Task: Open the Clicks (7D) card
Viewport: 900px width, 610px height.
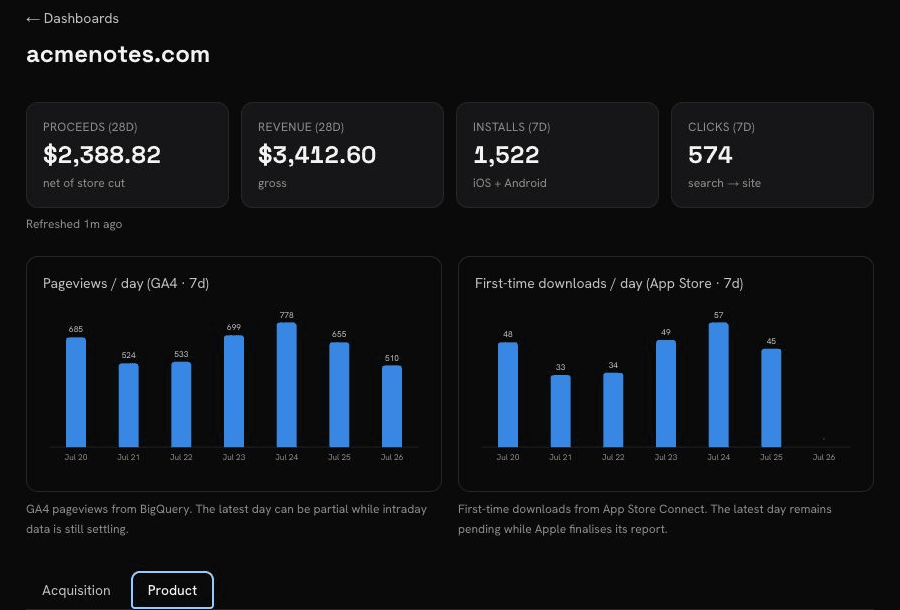Action: (x=772, y=155)
